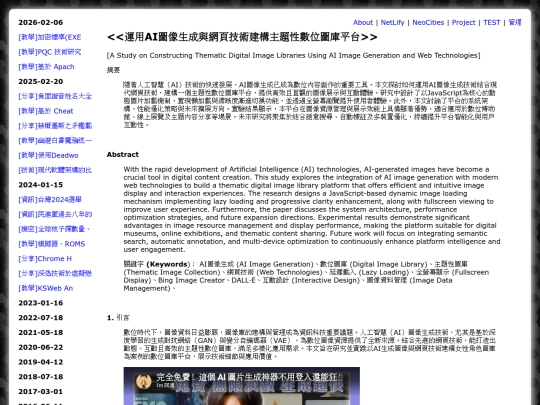This screenshot has height=405, width=540.
Task: Collapse the 2026-02-06 date group
Action: [41, 22]
